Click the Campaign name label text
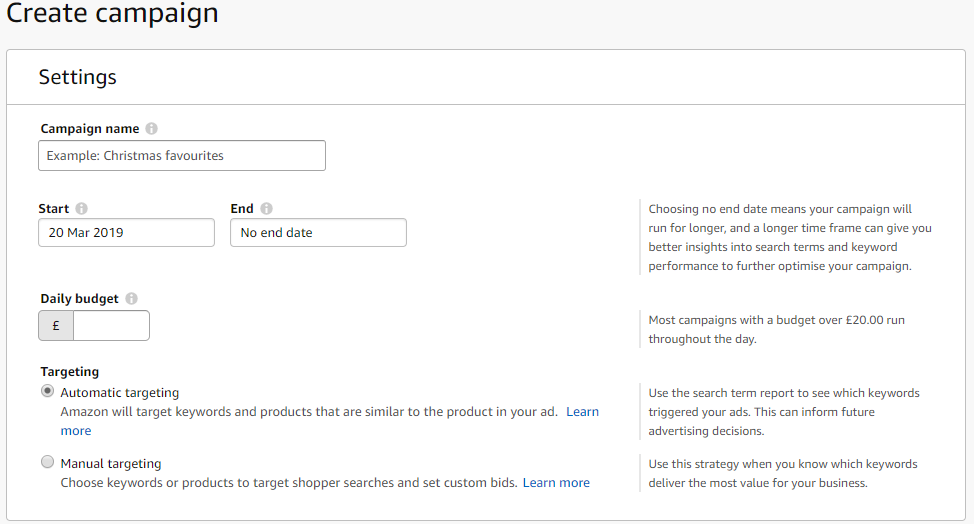Image resolution: width=974 pixels, height=524 pixels. coord(90,129)
